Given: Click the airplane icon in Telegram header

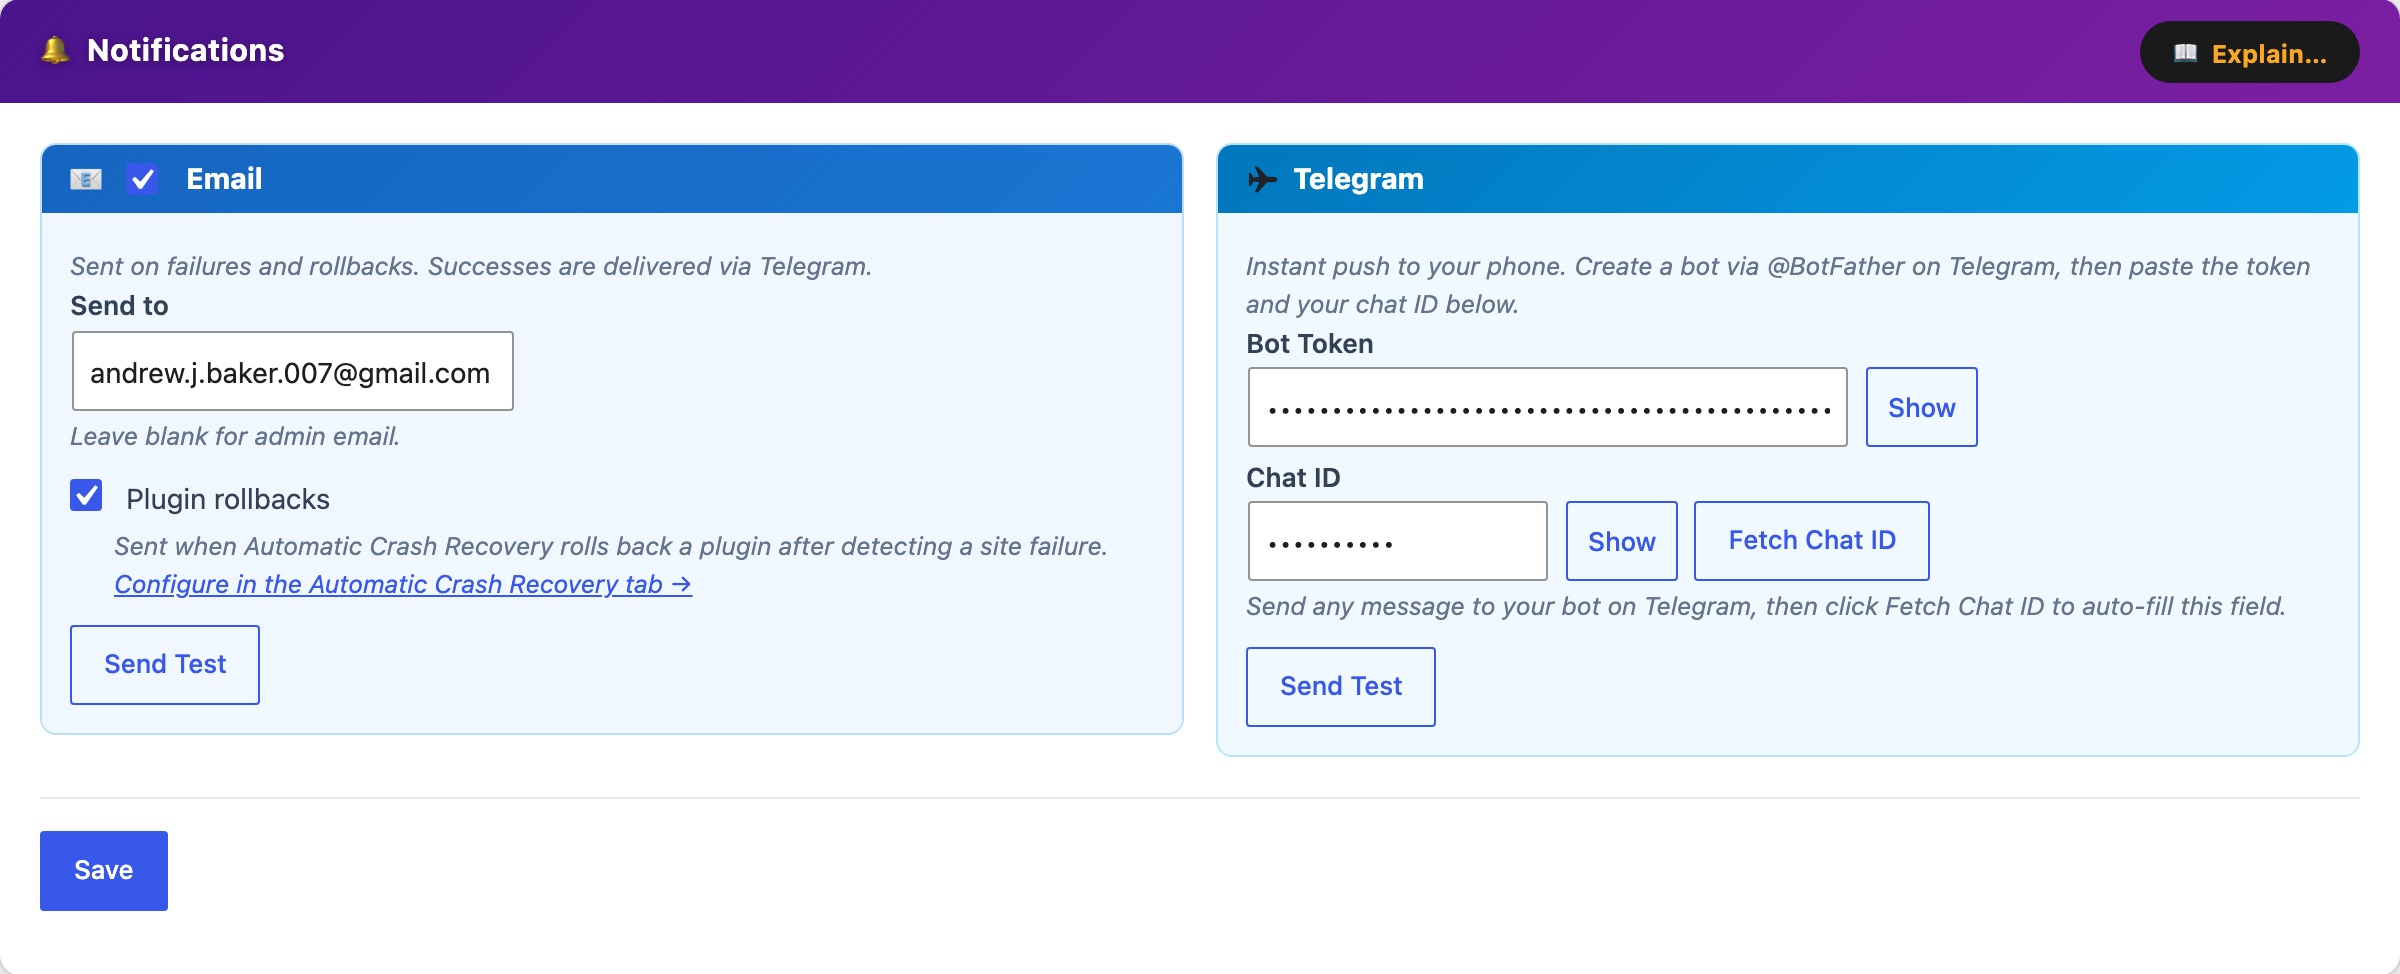Looking at the screenshot, I should (x=1262, y=179).
